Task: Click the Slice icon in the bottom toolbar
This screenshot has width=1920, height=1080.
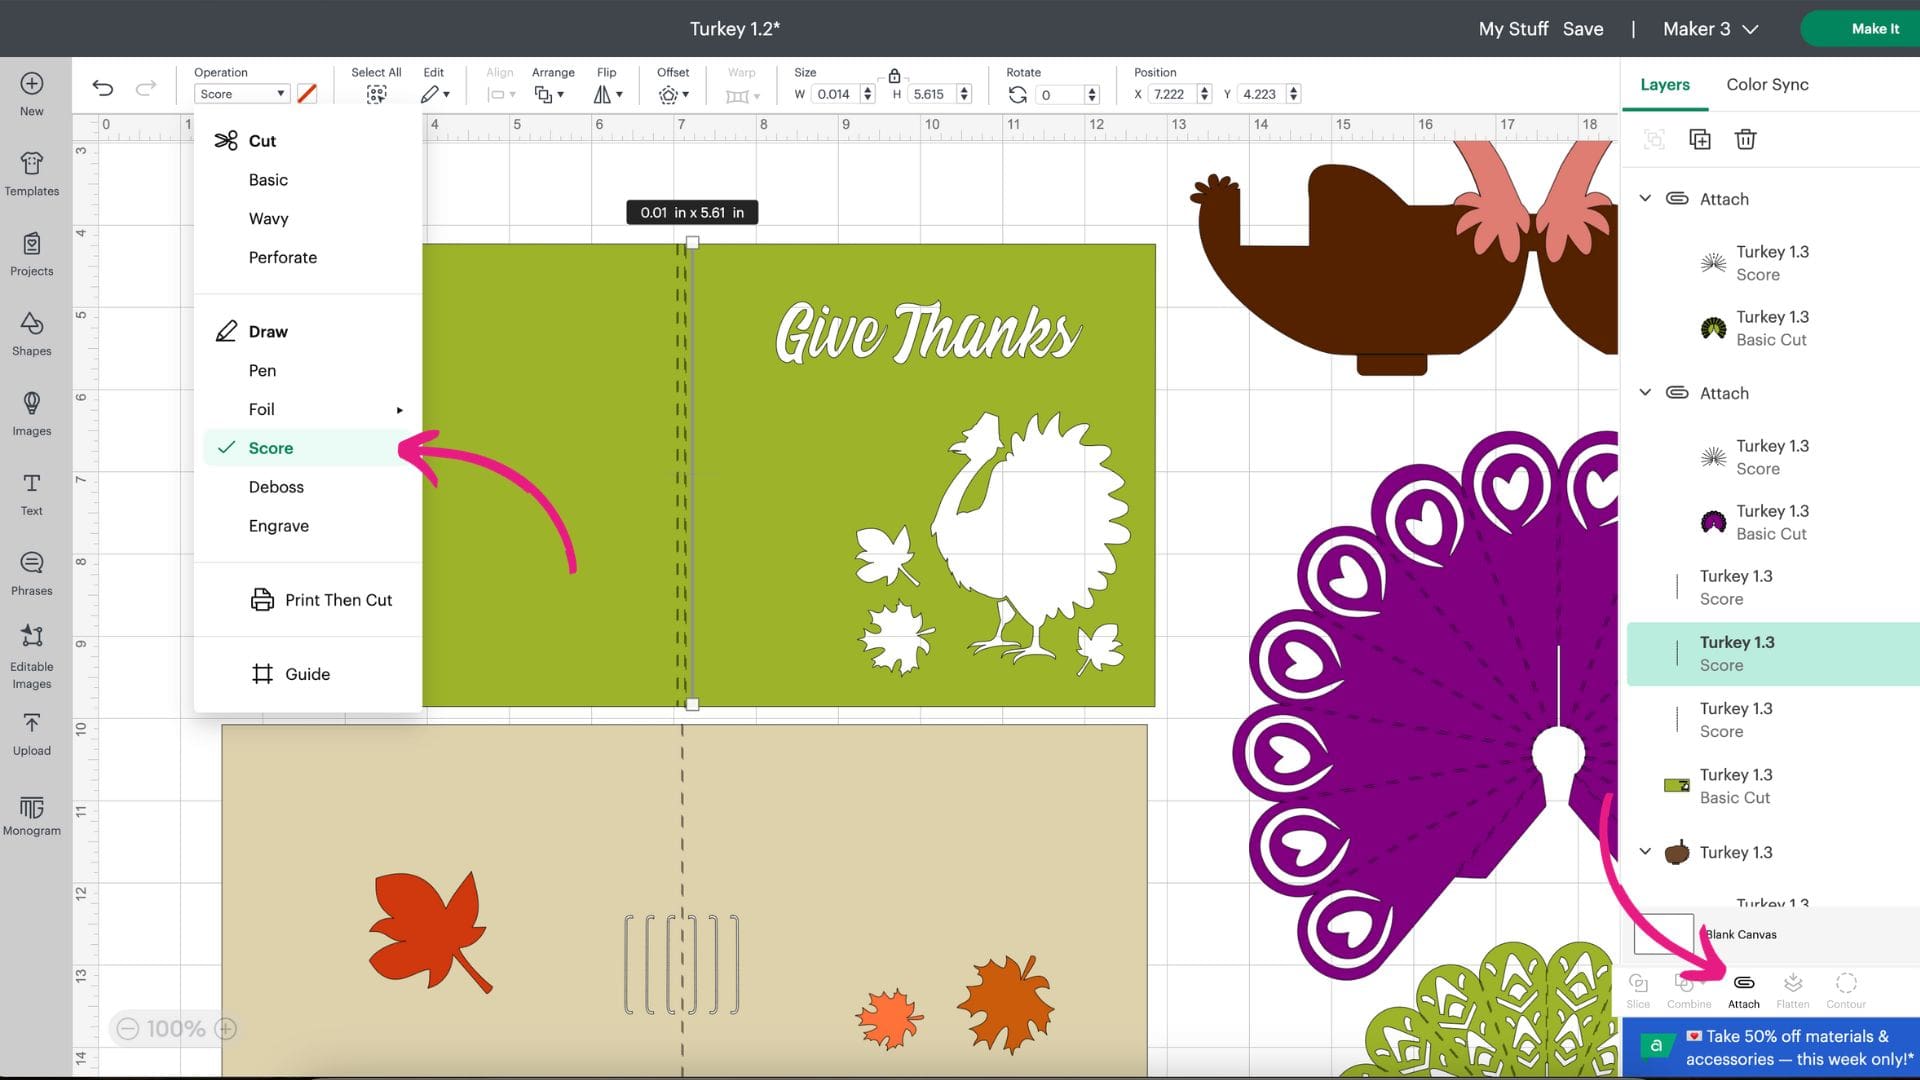Action: pyautogui.click(x=1638, y=989)
